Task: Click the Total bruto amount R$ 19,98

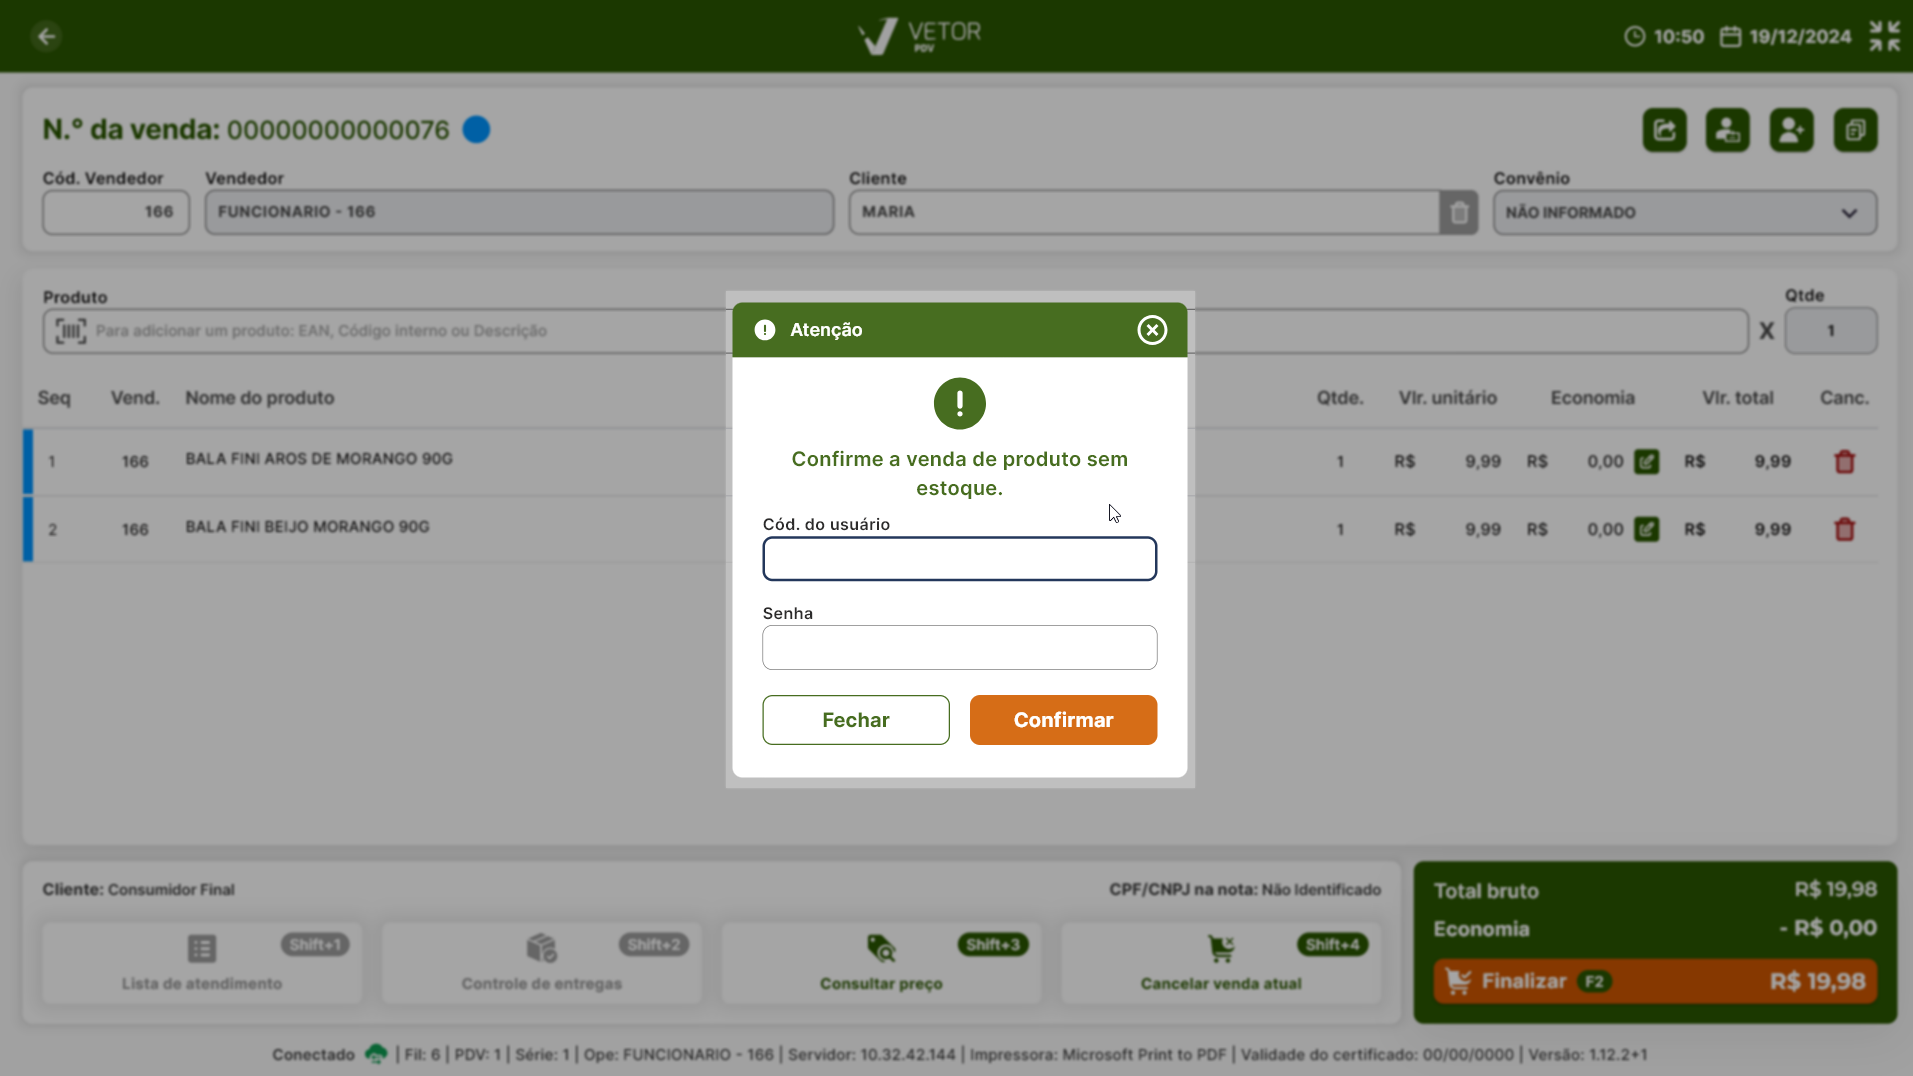Action: point(1835,890)
